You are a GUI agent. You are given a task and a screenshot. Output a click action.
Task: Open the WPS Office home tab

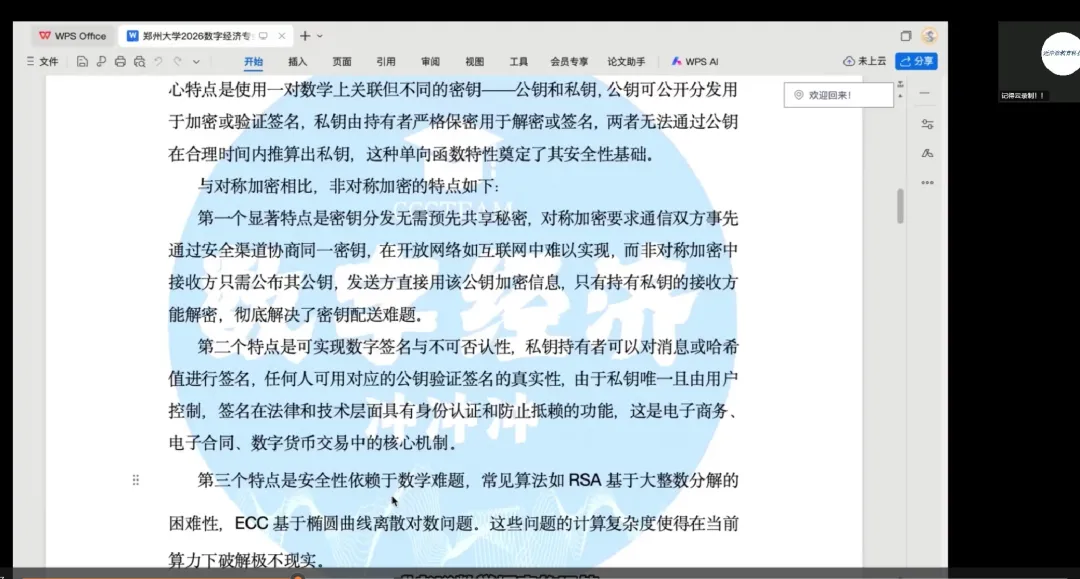(x=72, y=36)
